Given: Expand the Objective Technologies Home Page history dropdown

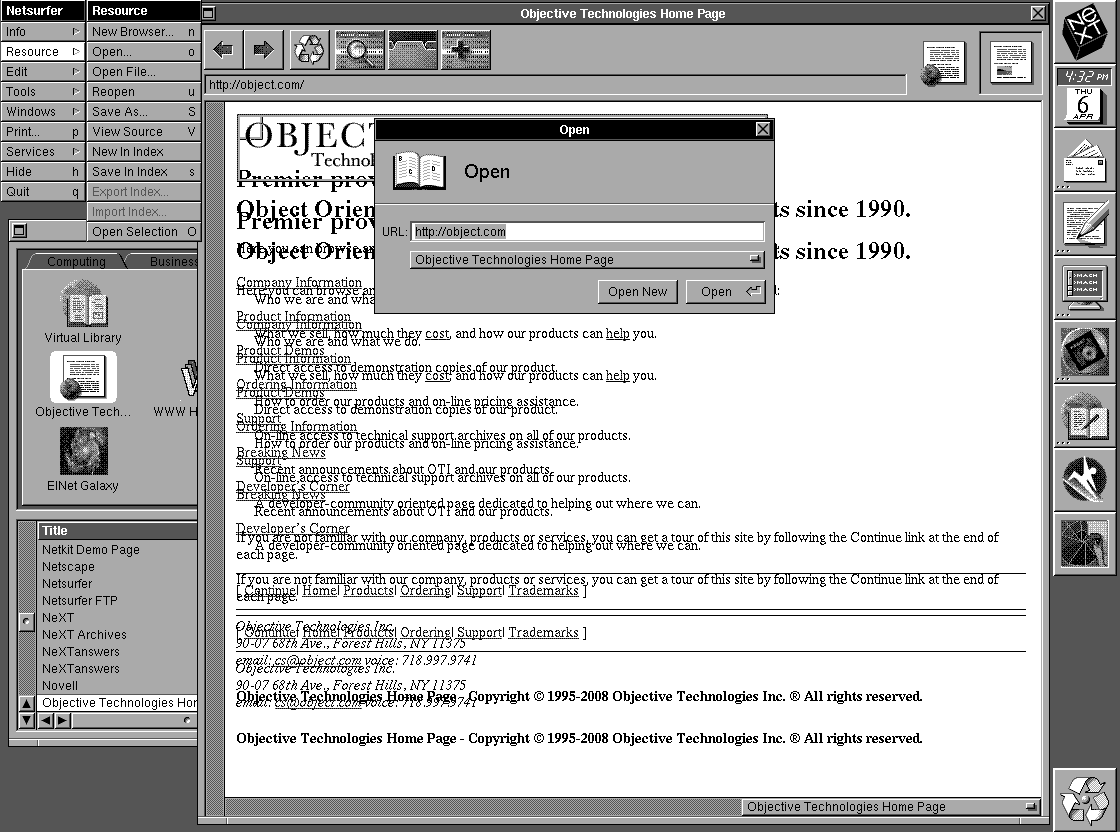Looking at the screenshot, I should 586,260.
